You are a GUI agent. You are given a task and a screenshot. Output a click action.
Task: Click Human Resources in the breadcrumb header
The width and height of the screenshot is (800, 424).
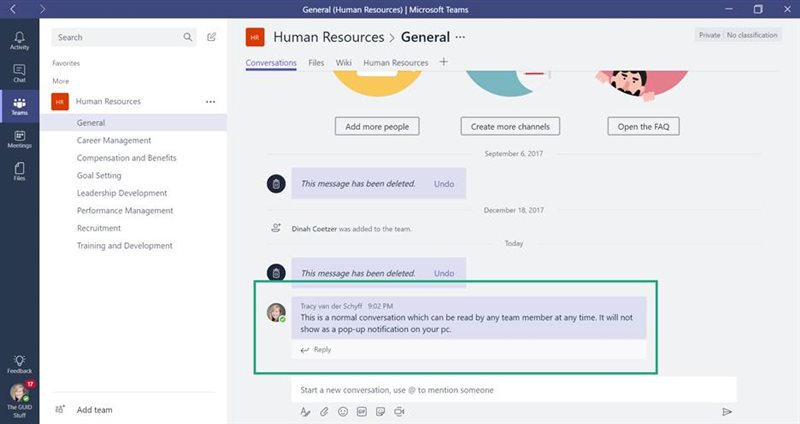(329, 37)
